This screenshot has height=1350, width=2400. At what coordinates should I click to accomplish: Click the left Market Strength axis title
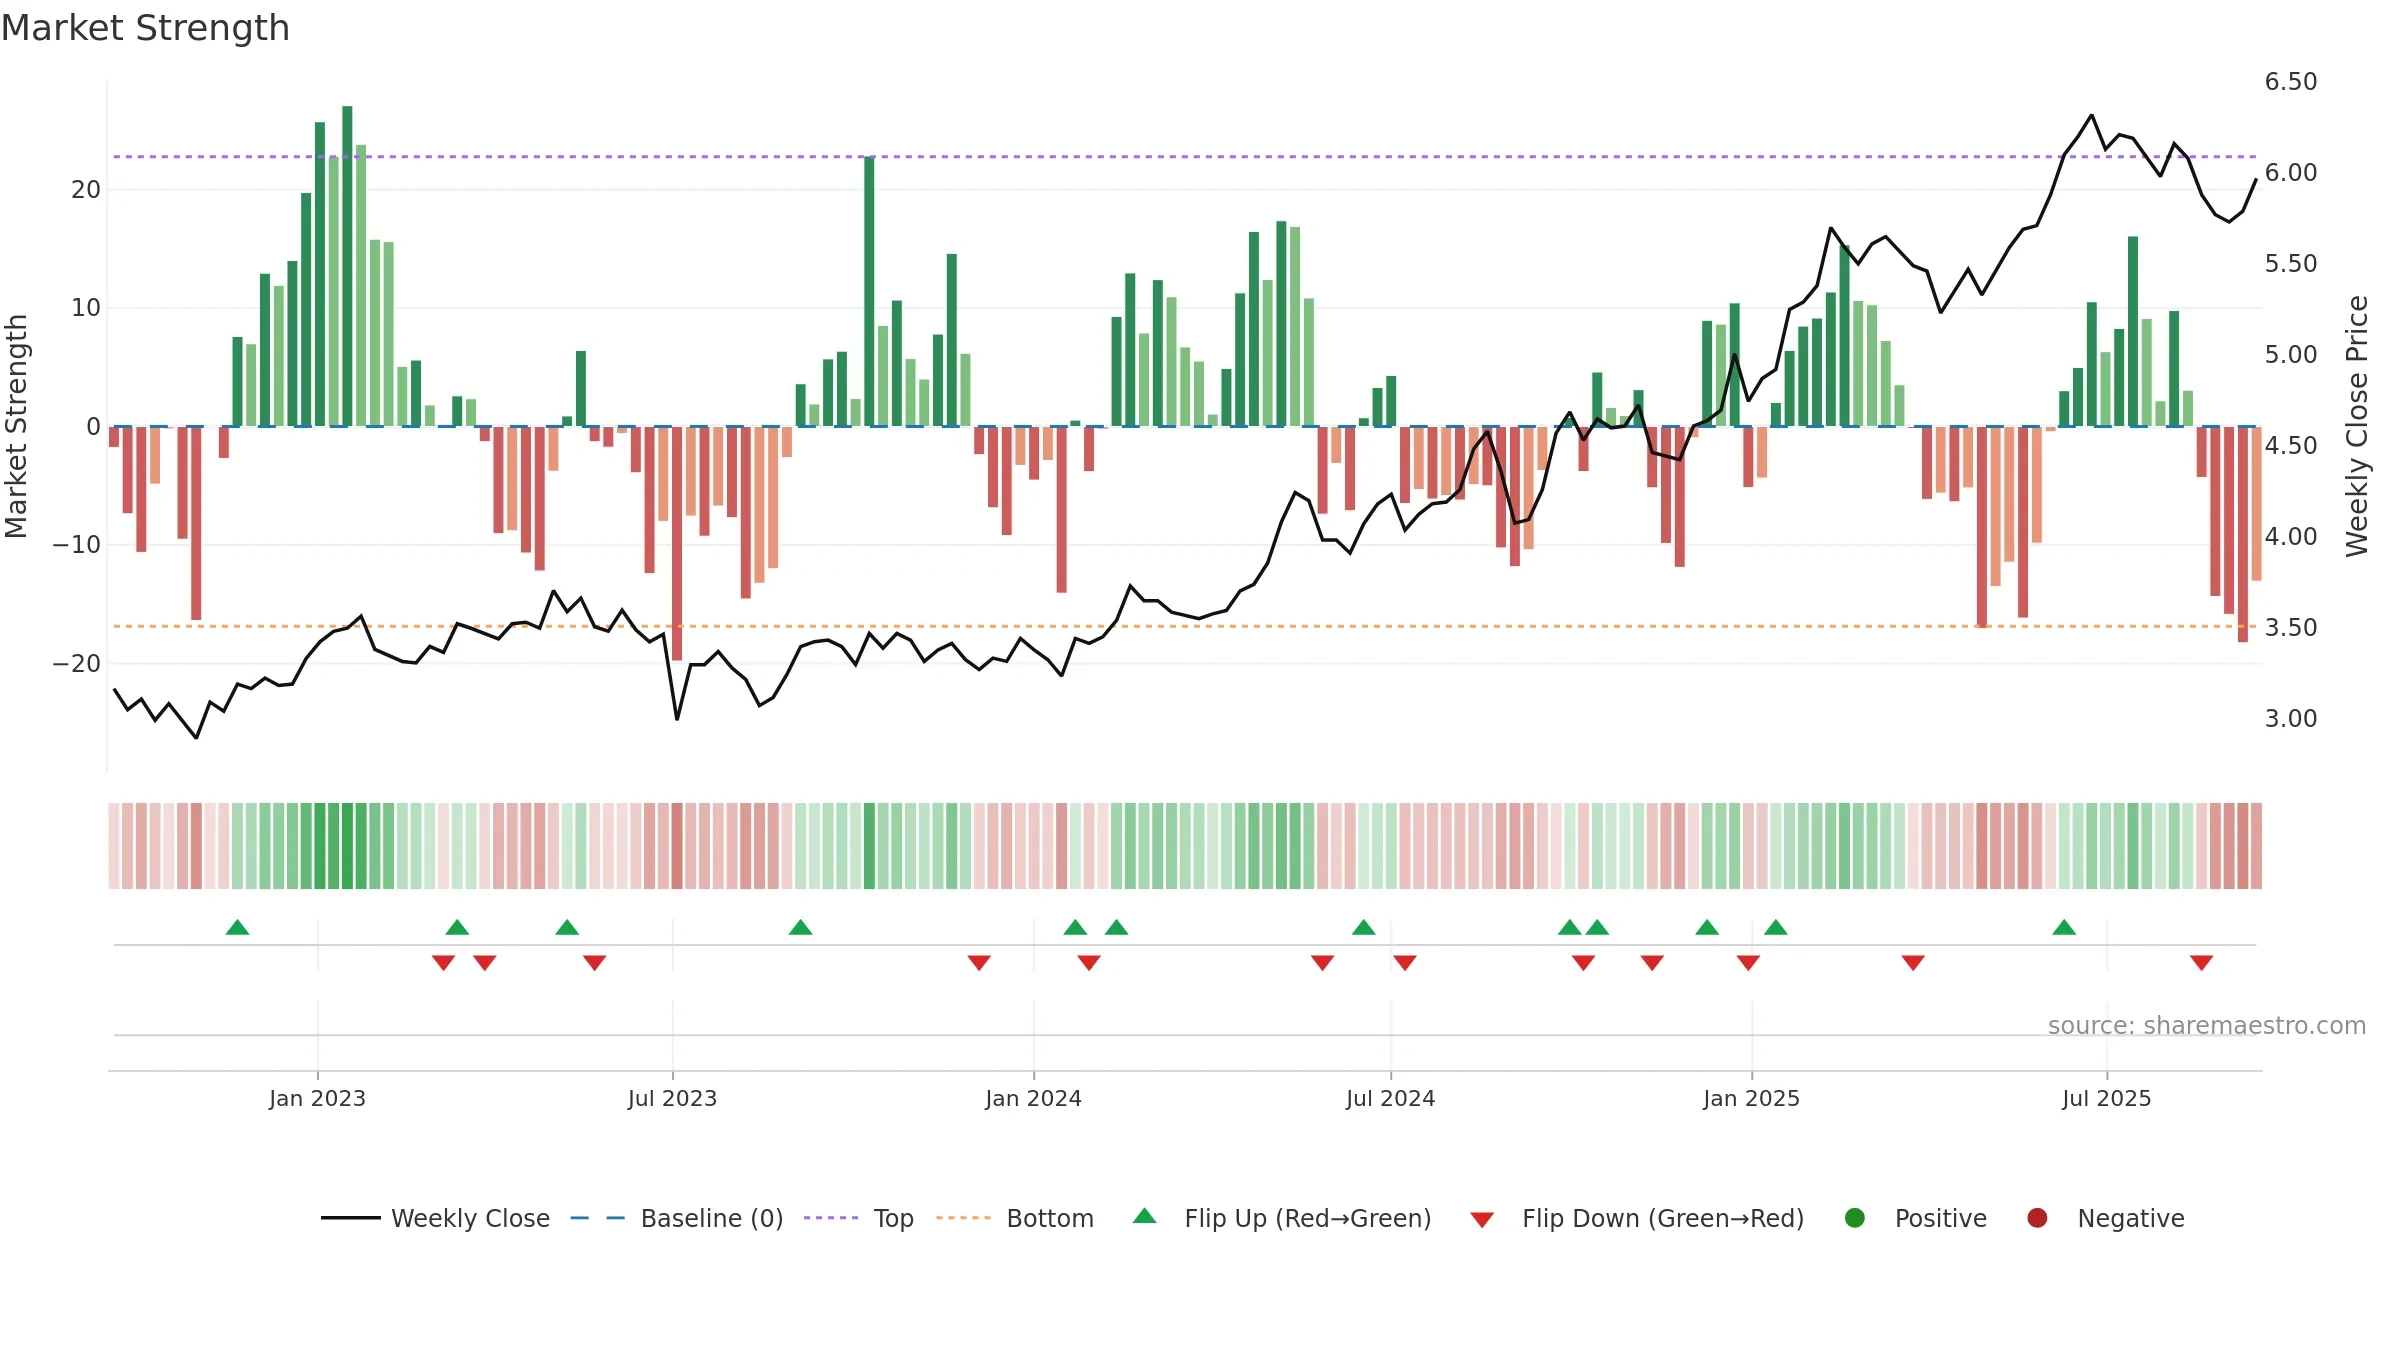click(x=16, y=426)
